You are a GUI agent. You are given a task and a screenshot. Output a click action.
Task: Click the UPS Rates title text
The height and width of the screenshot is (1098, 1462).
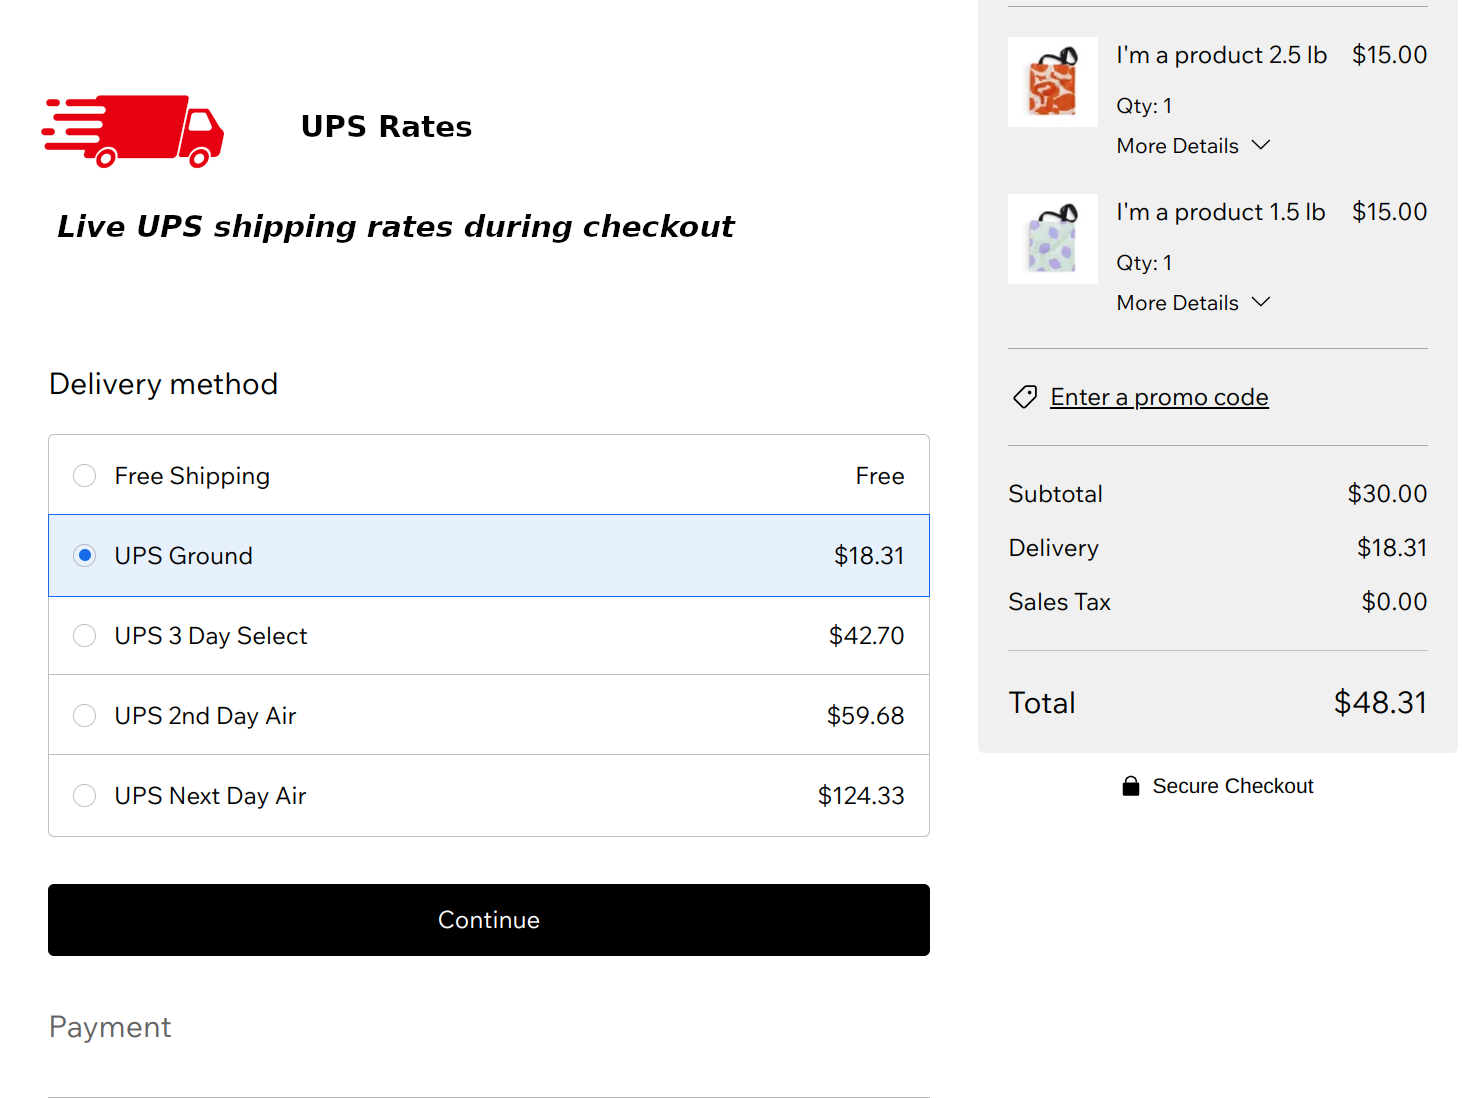click(x=386, y=127)
